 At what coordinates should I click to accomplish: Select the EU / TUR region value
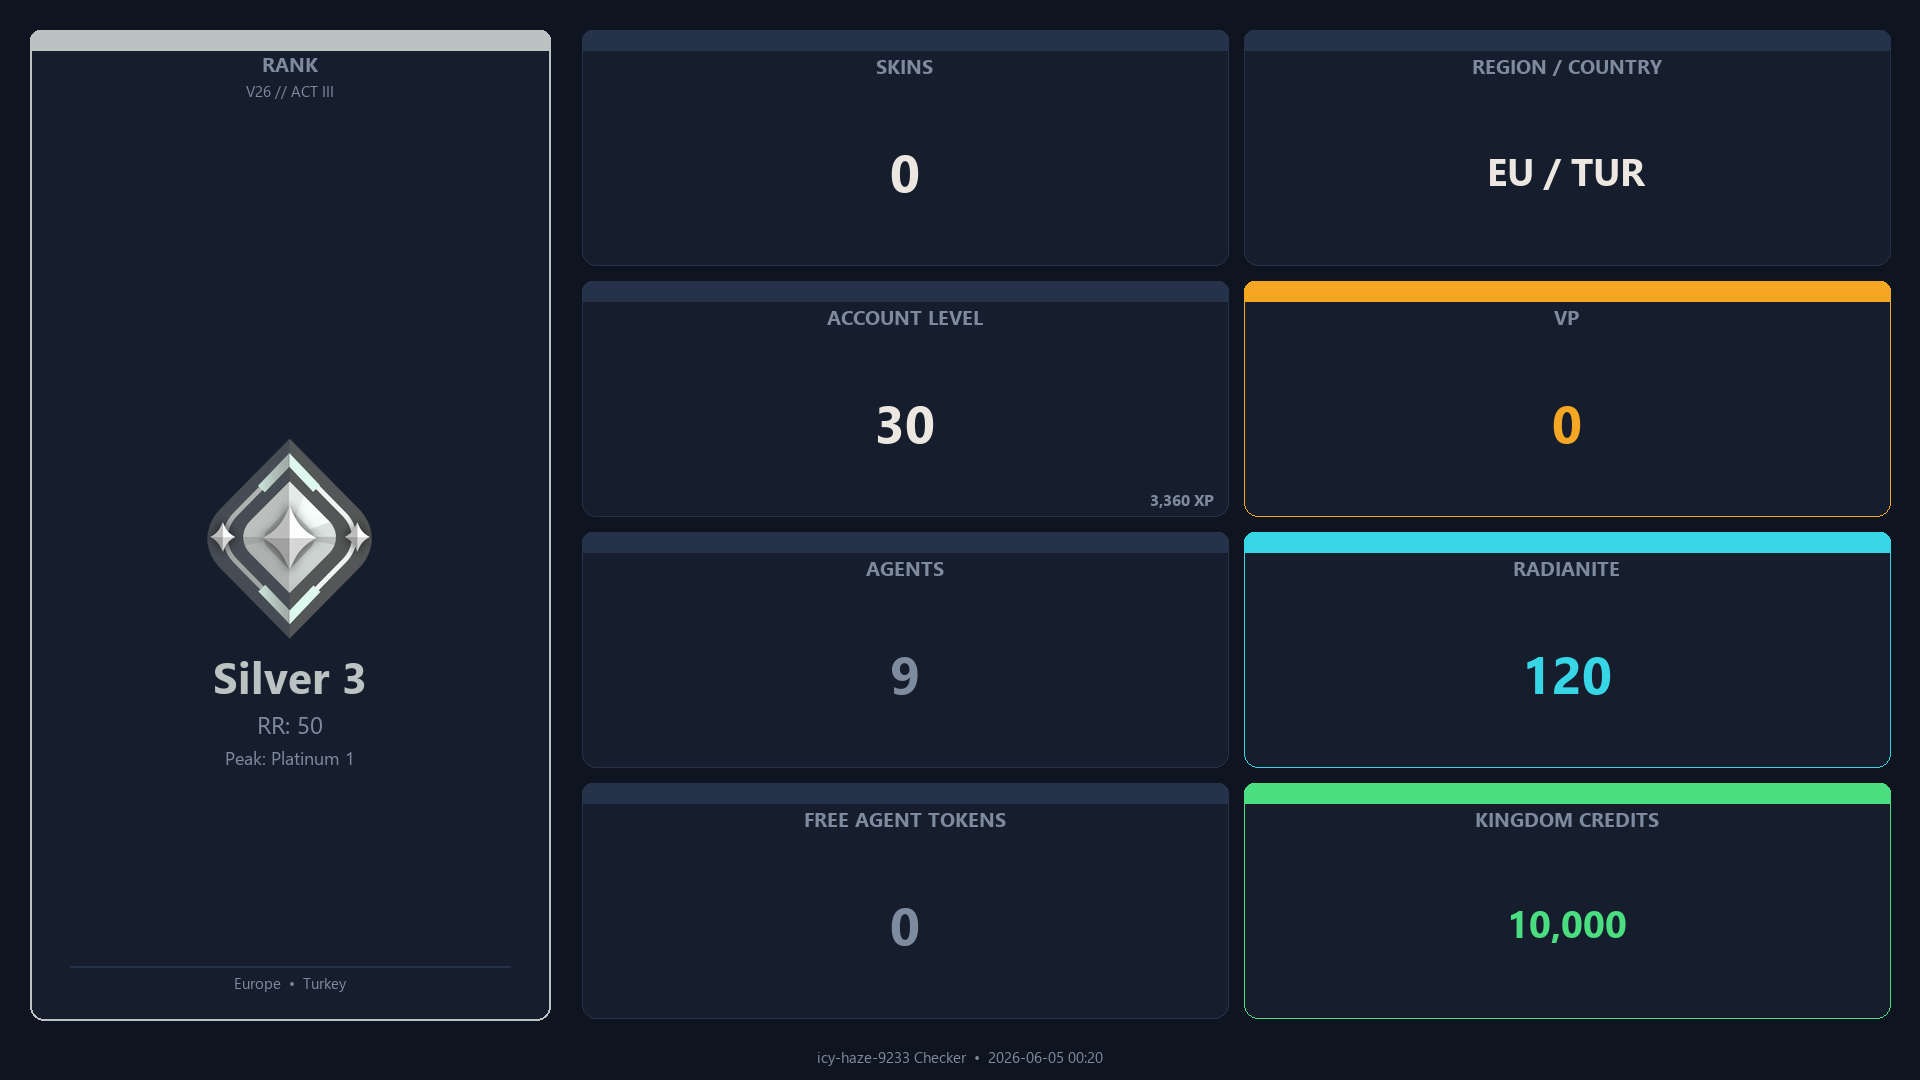click(x=1566, y=173)
